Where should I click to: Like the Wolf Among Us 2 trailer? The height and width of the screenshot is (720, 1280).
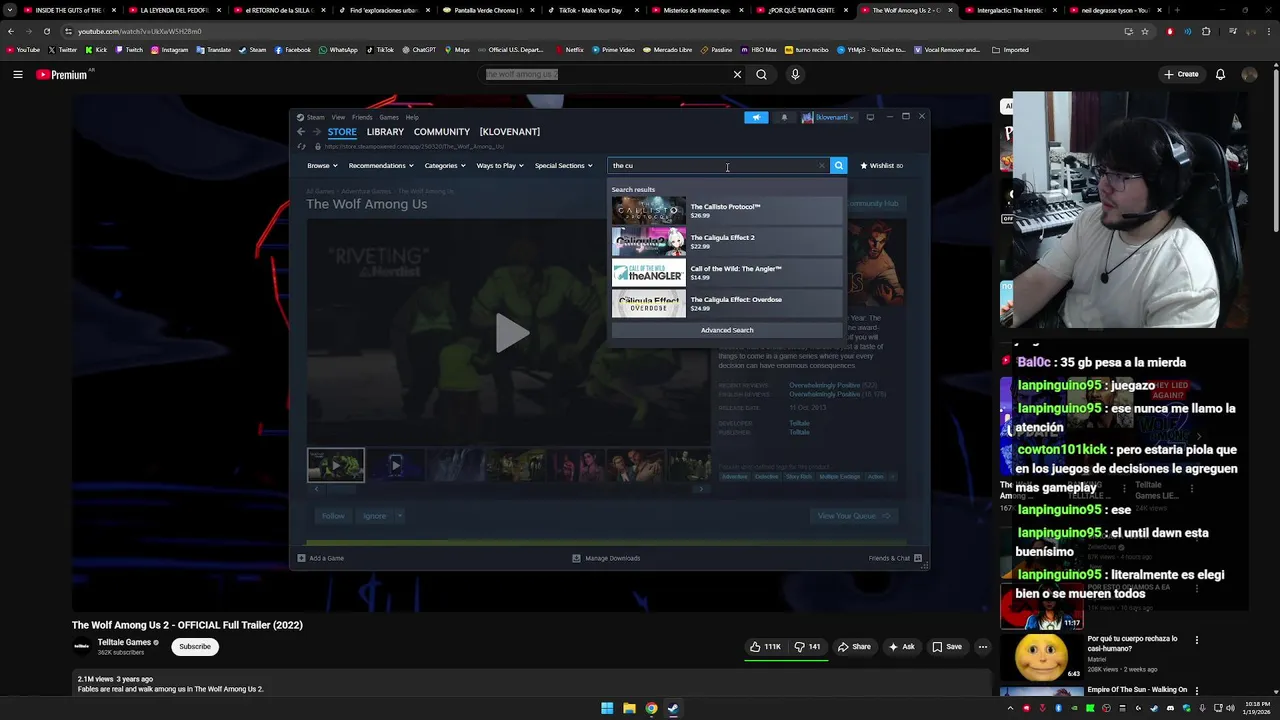(767, 647)
